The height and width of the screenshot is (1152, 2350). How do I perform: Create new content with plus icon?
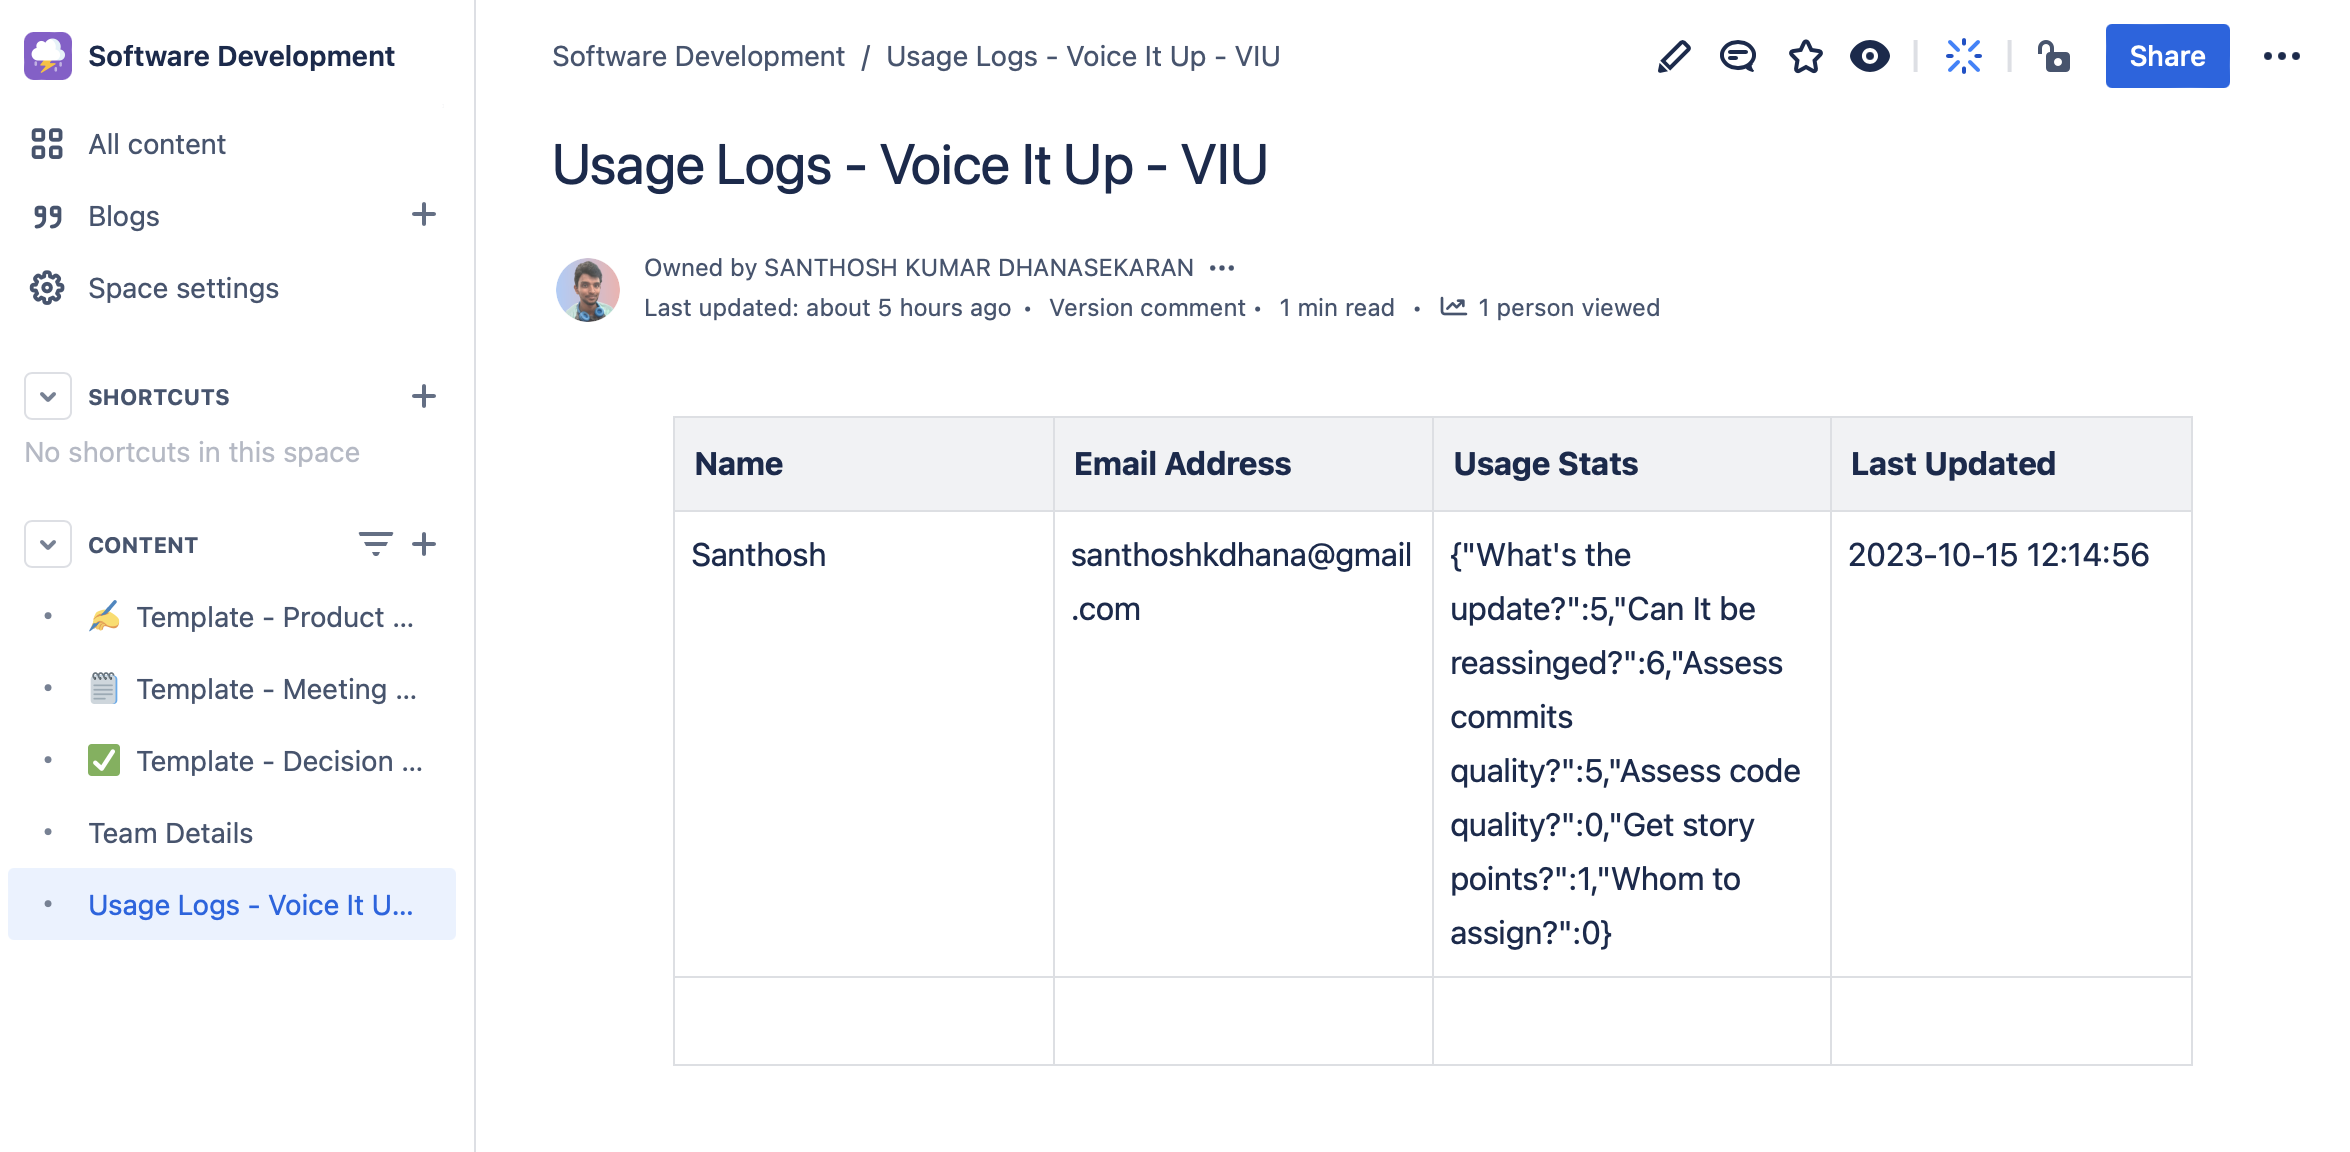coord(424,544)
